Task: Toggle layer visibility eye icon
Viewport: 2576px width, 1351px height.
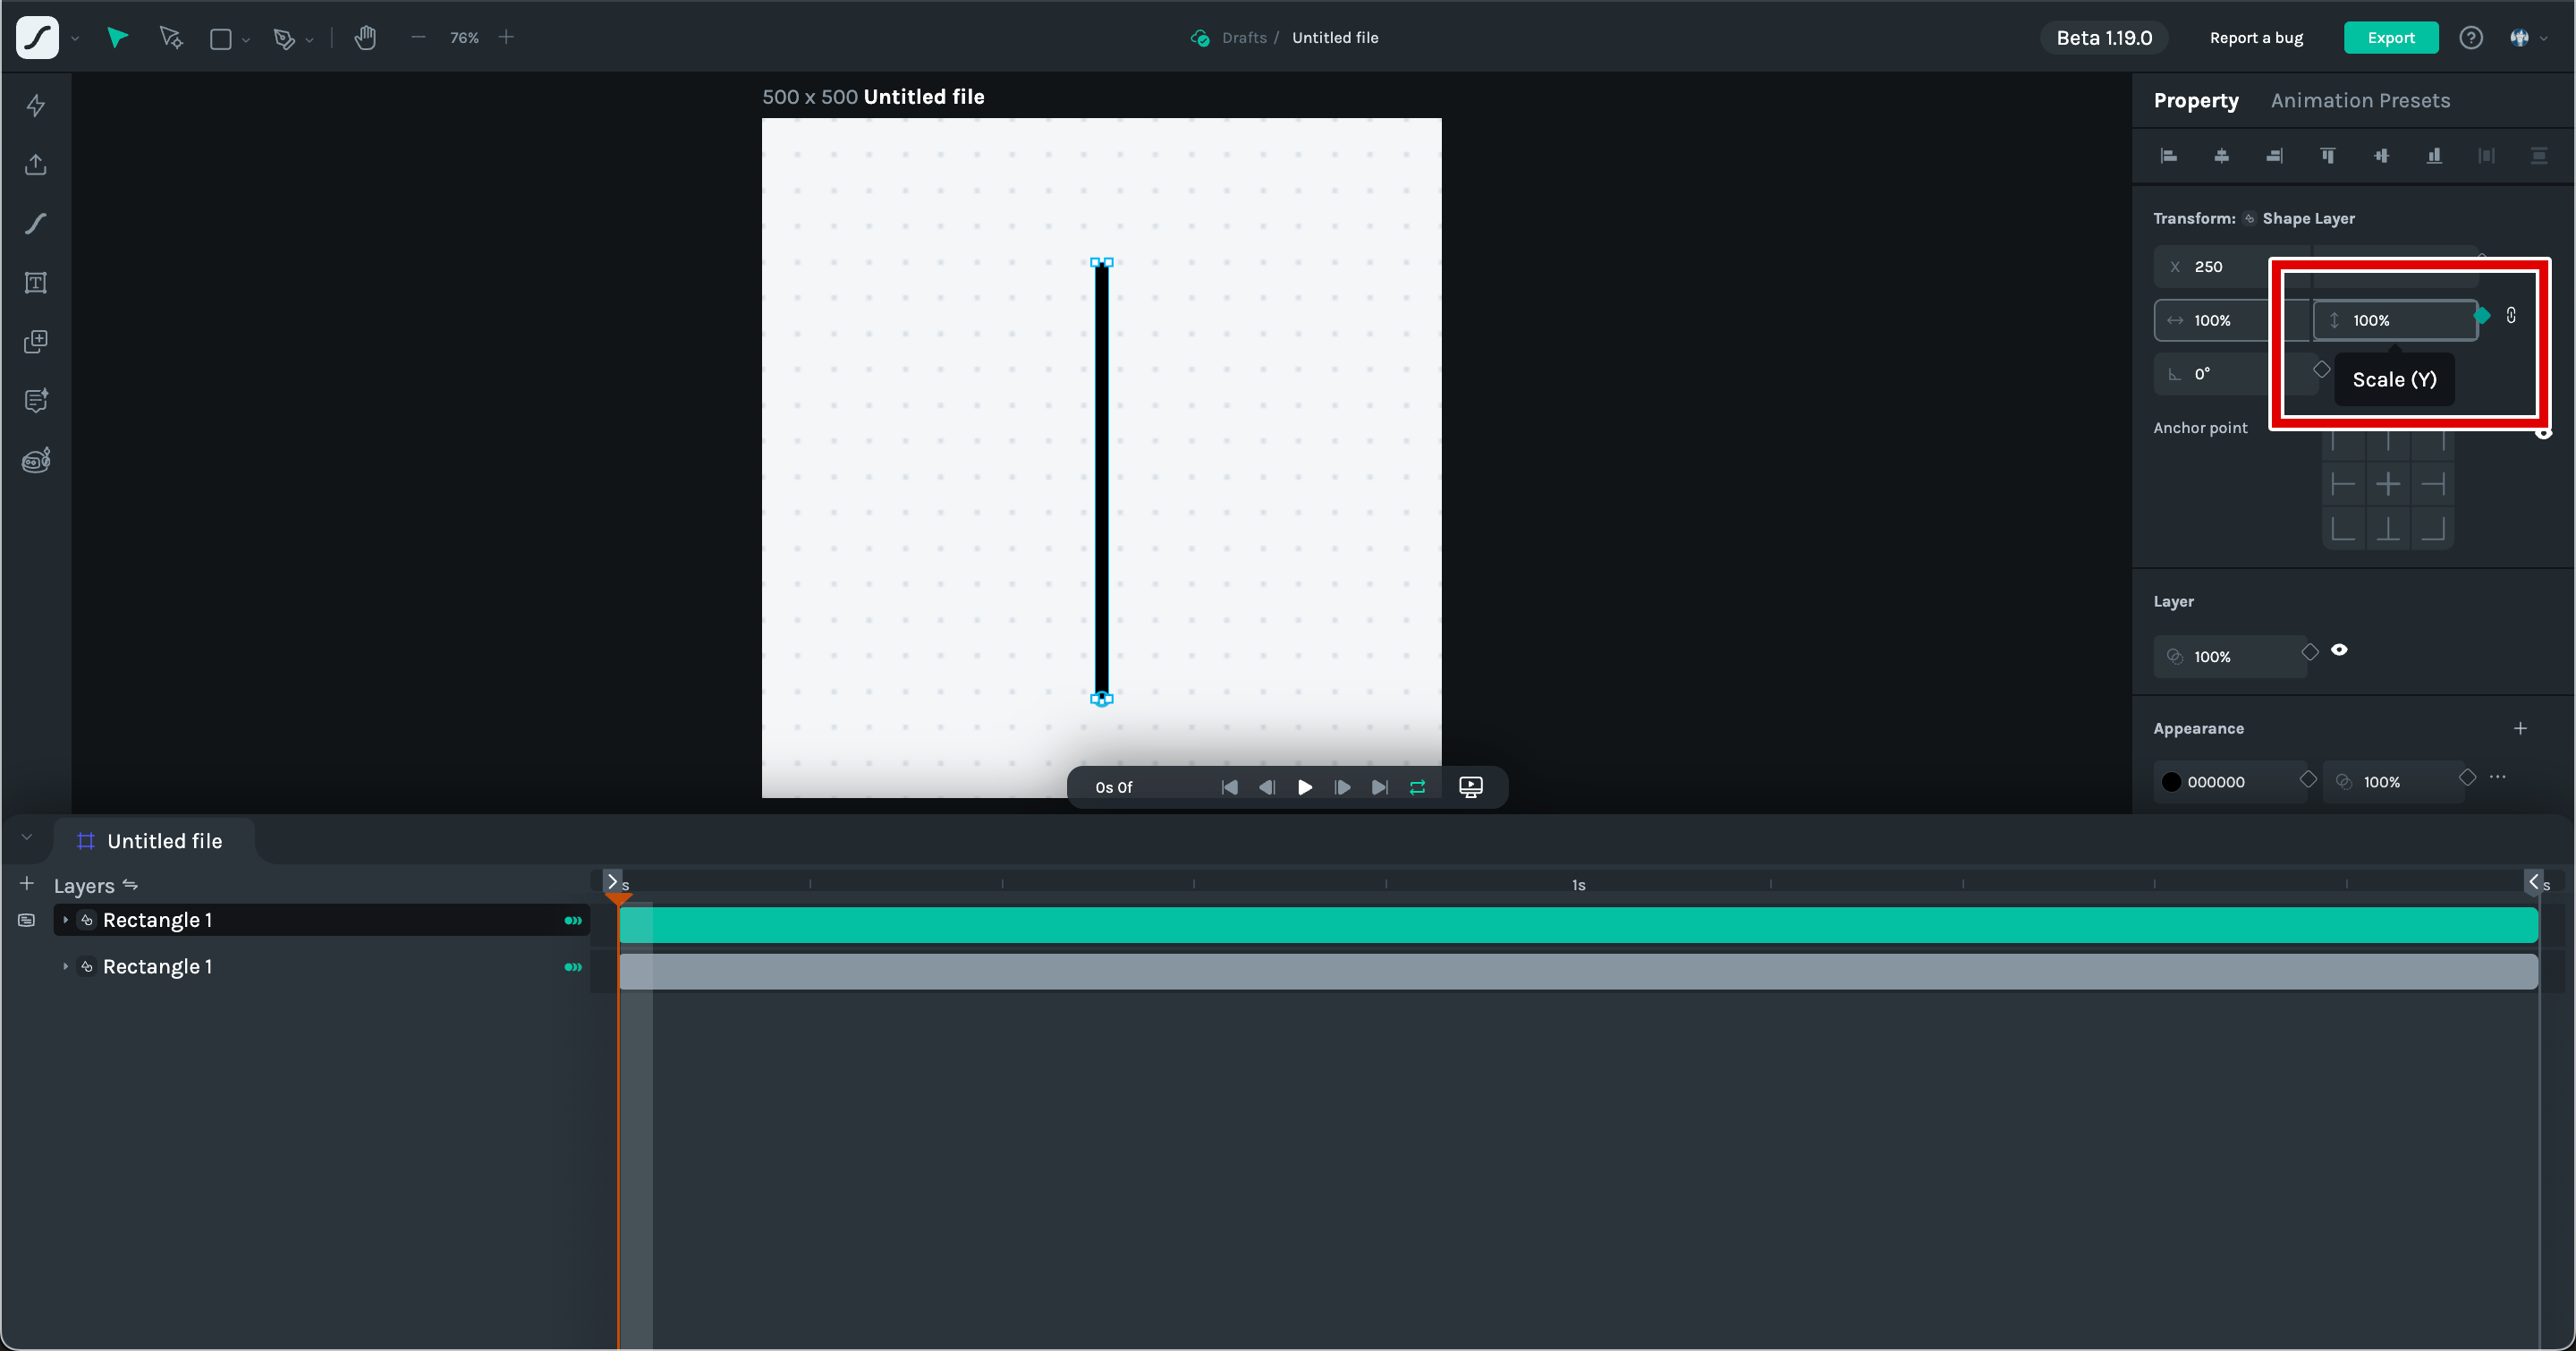Action: 2339,651
